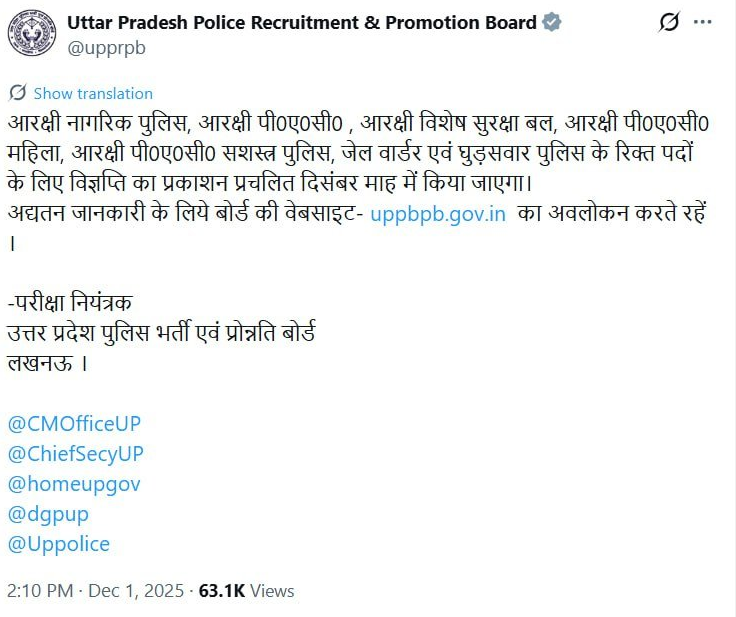Click the Dec 1, 2025 date
Screen dimensions: 736x617
(x=136, y=591)
